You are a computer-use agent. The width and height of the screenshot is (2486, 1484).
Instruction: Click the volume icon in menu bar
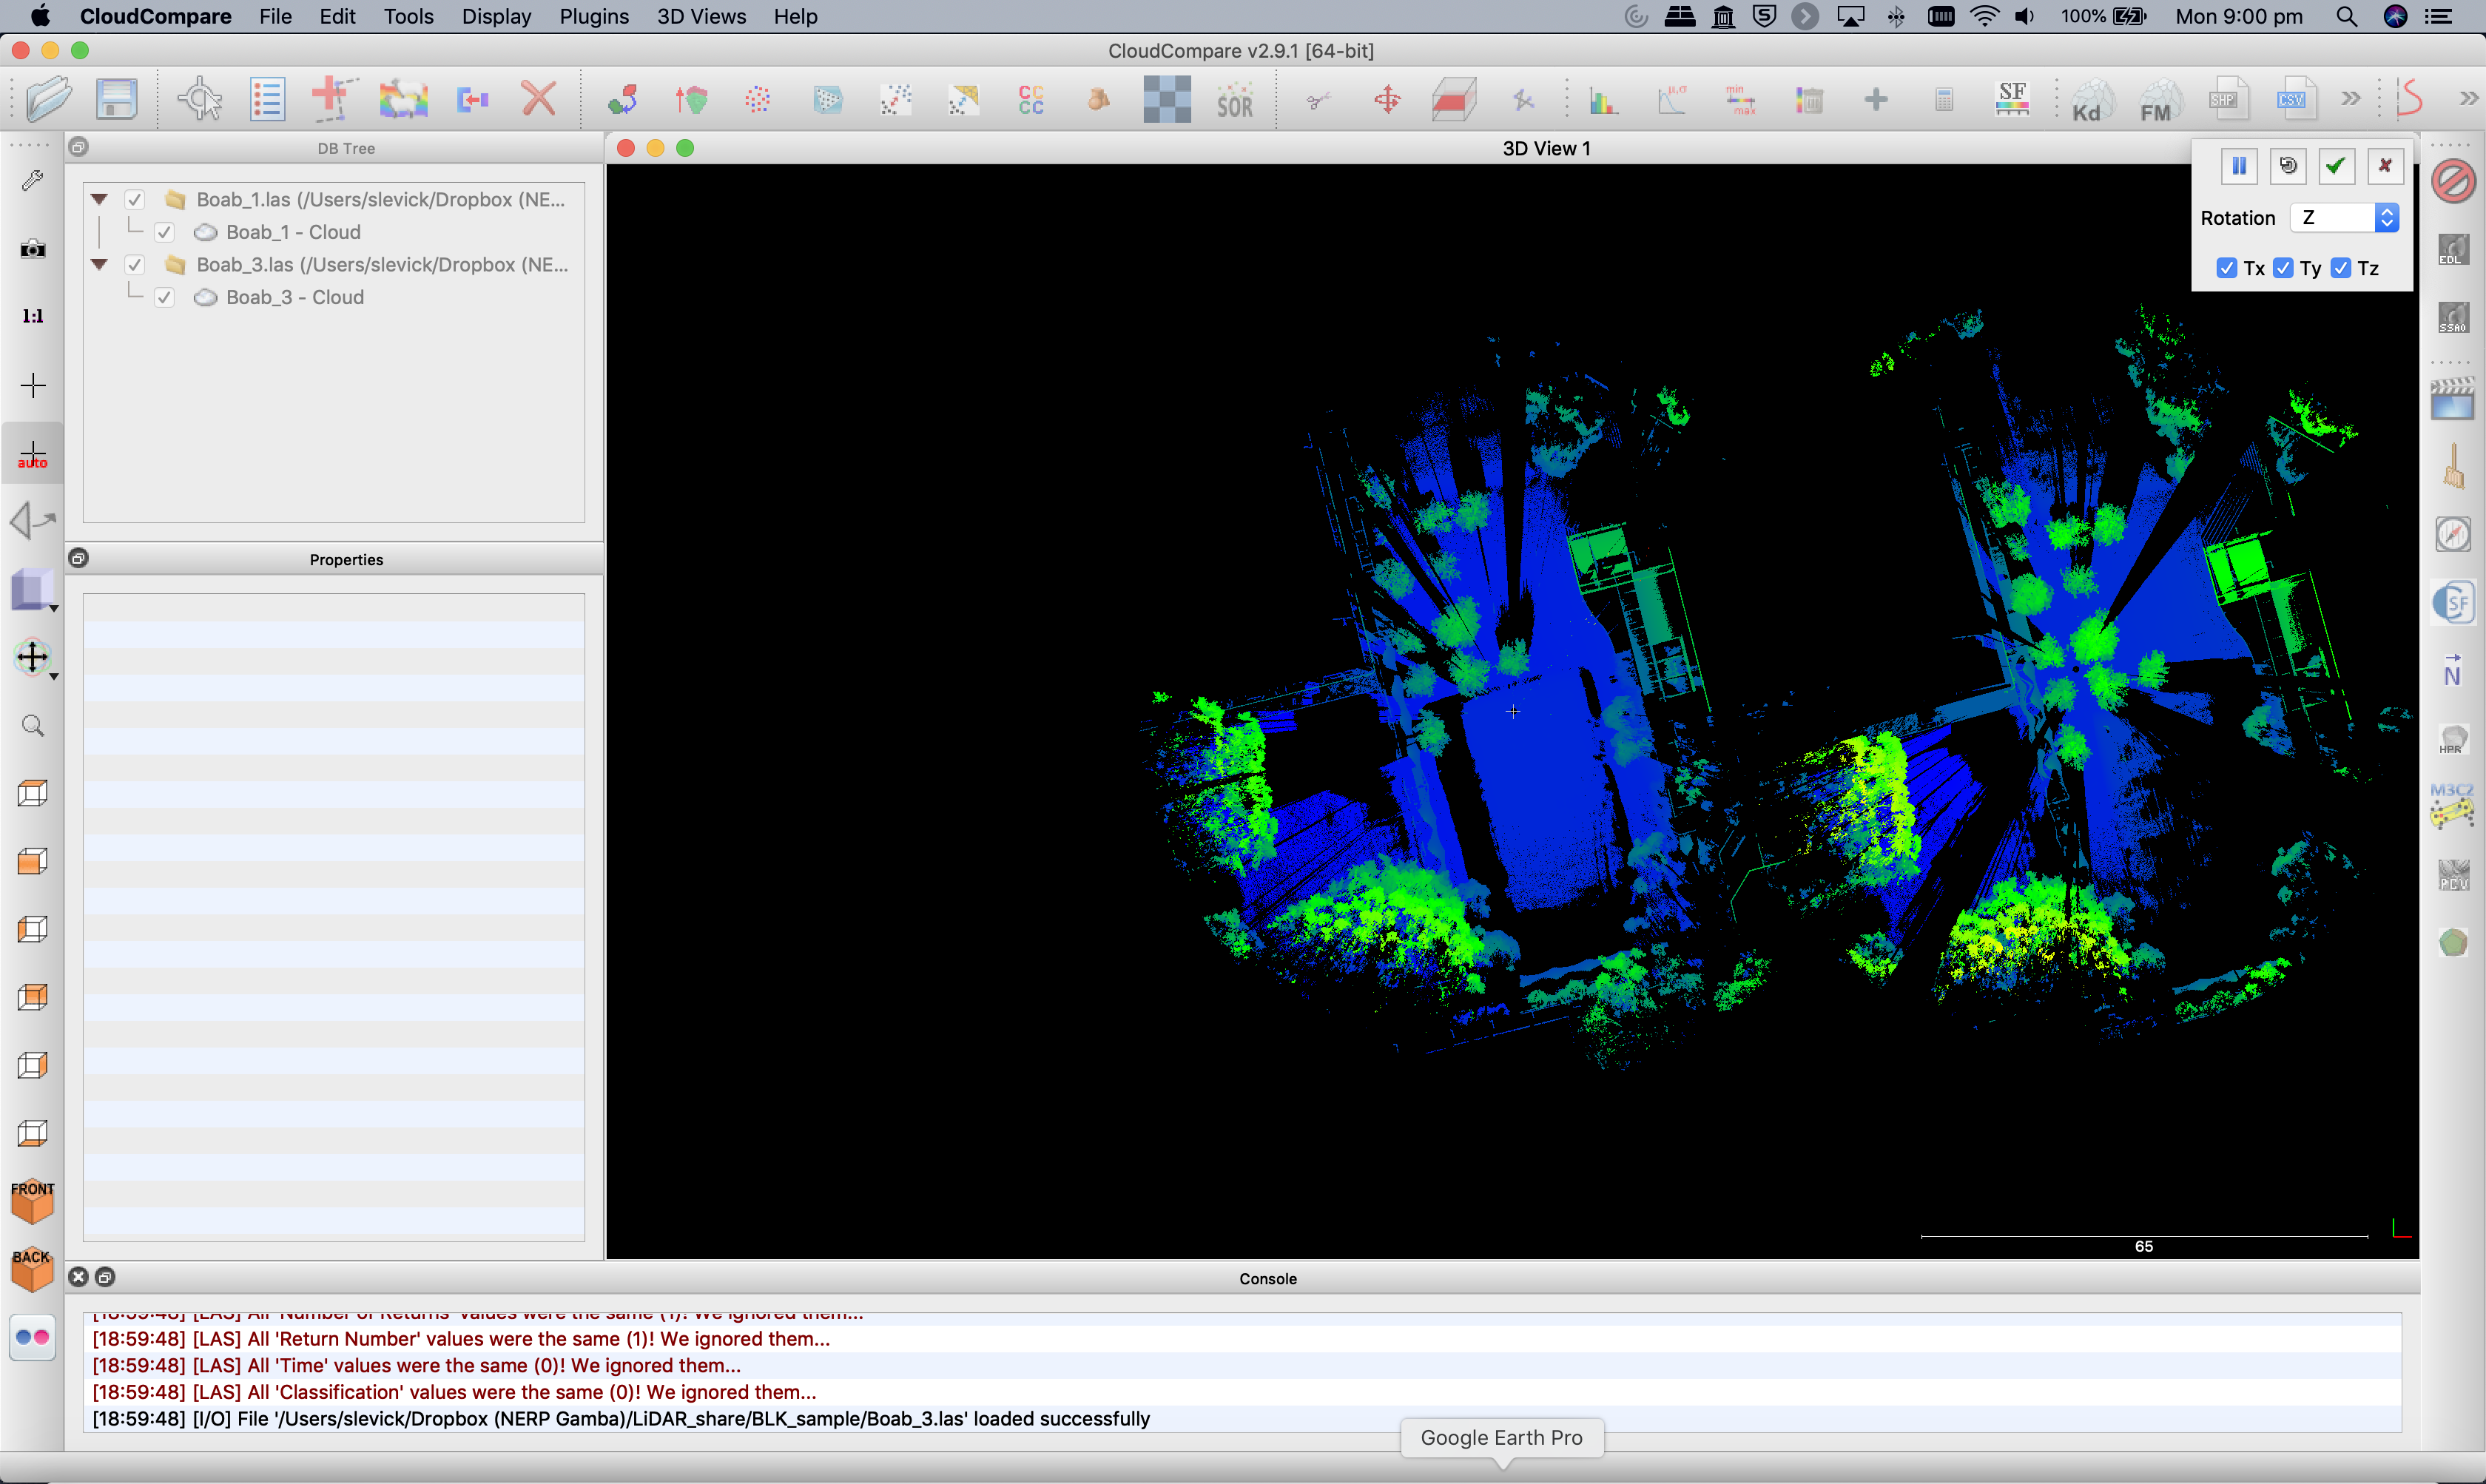(x=2025, y=16)
